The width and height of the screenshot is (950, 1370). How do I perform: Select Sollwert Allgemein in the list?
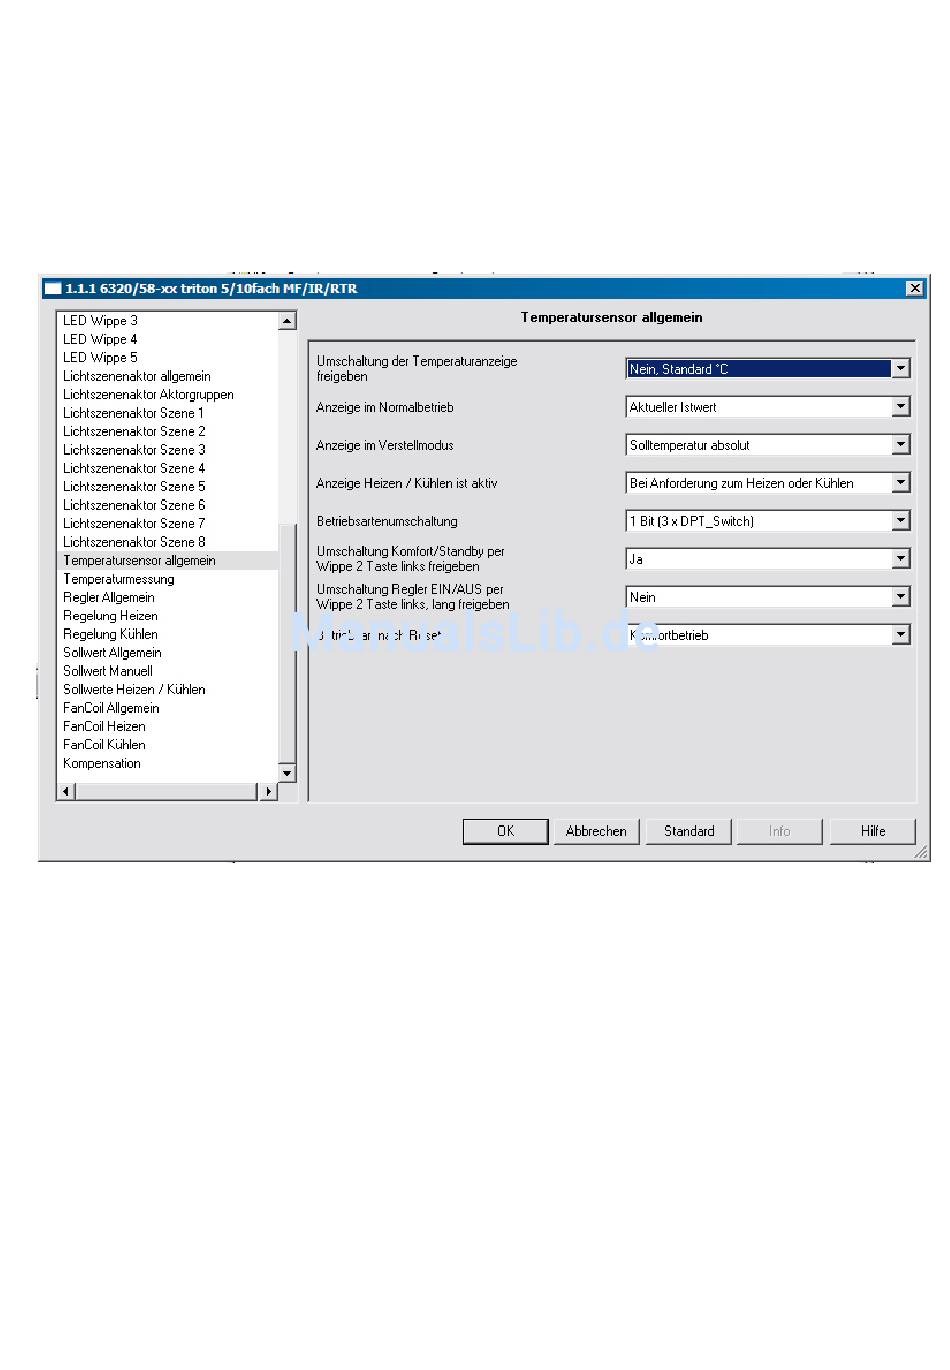point(112,652)
